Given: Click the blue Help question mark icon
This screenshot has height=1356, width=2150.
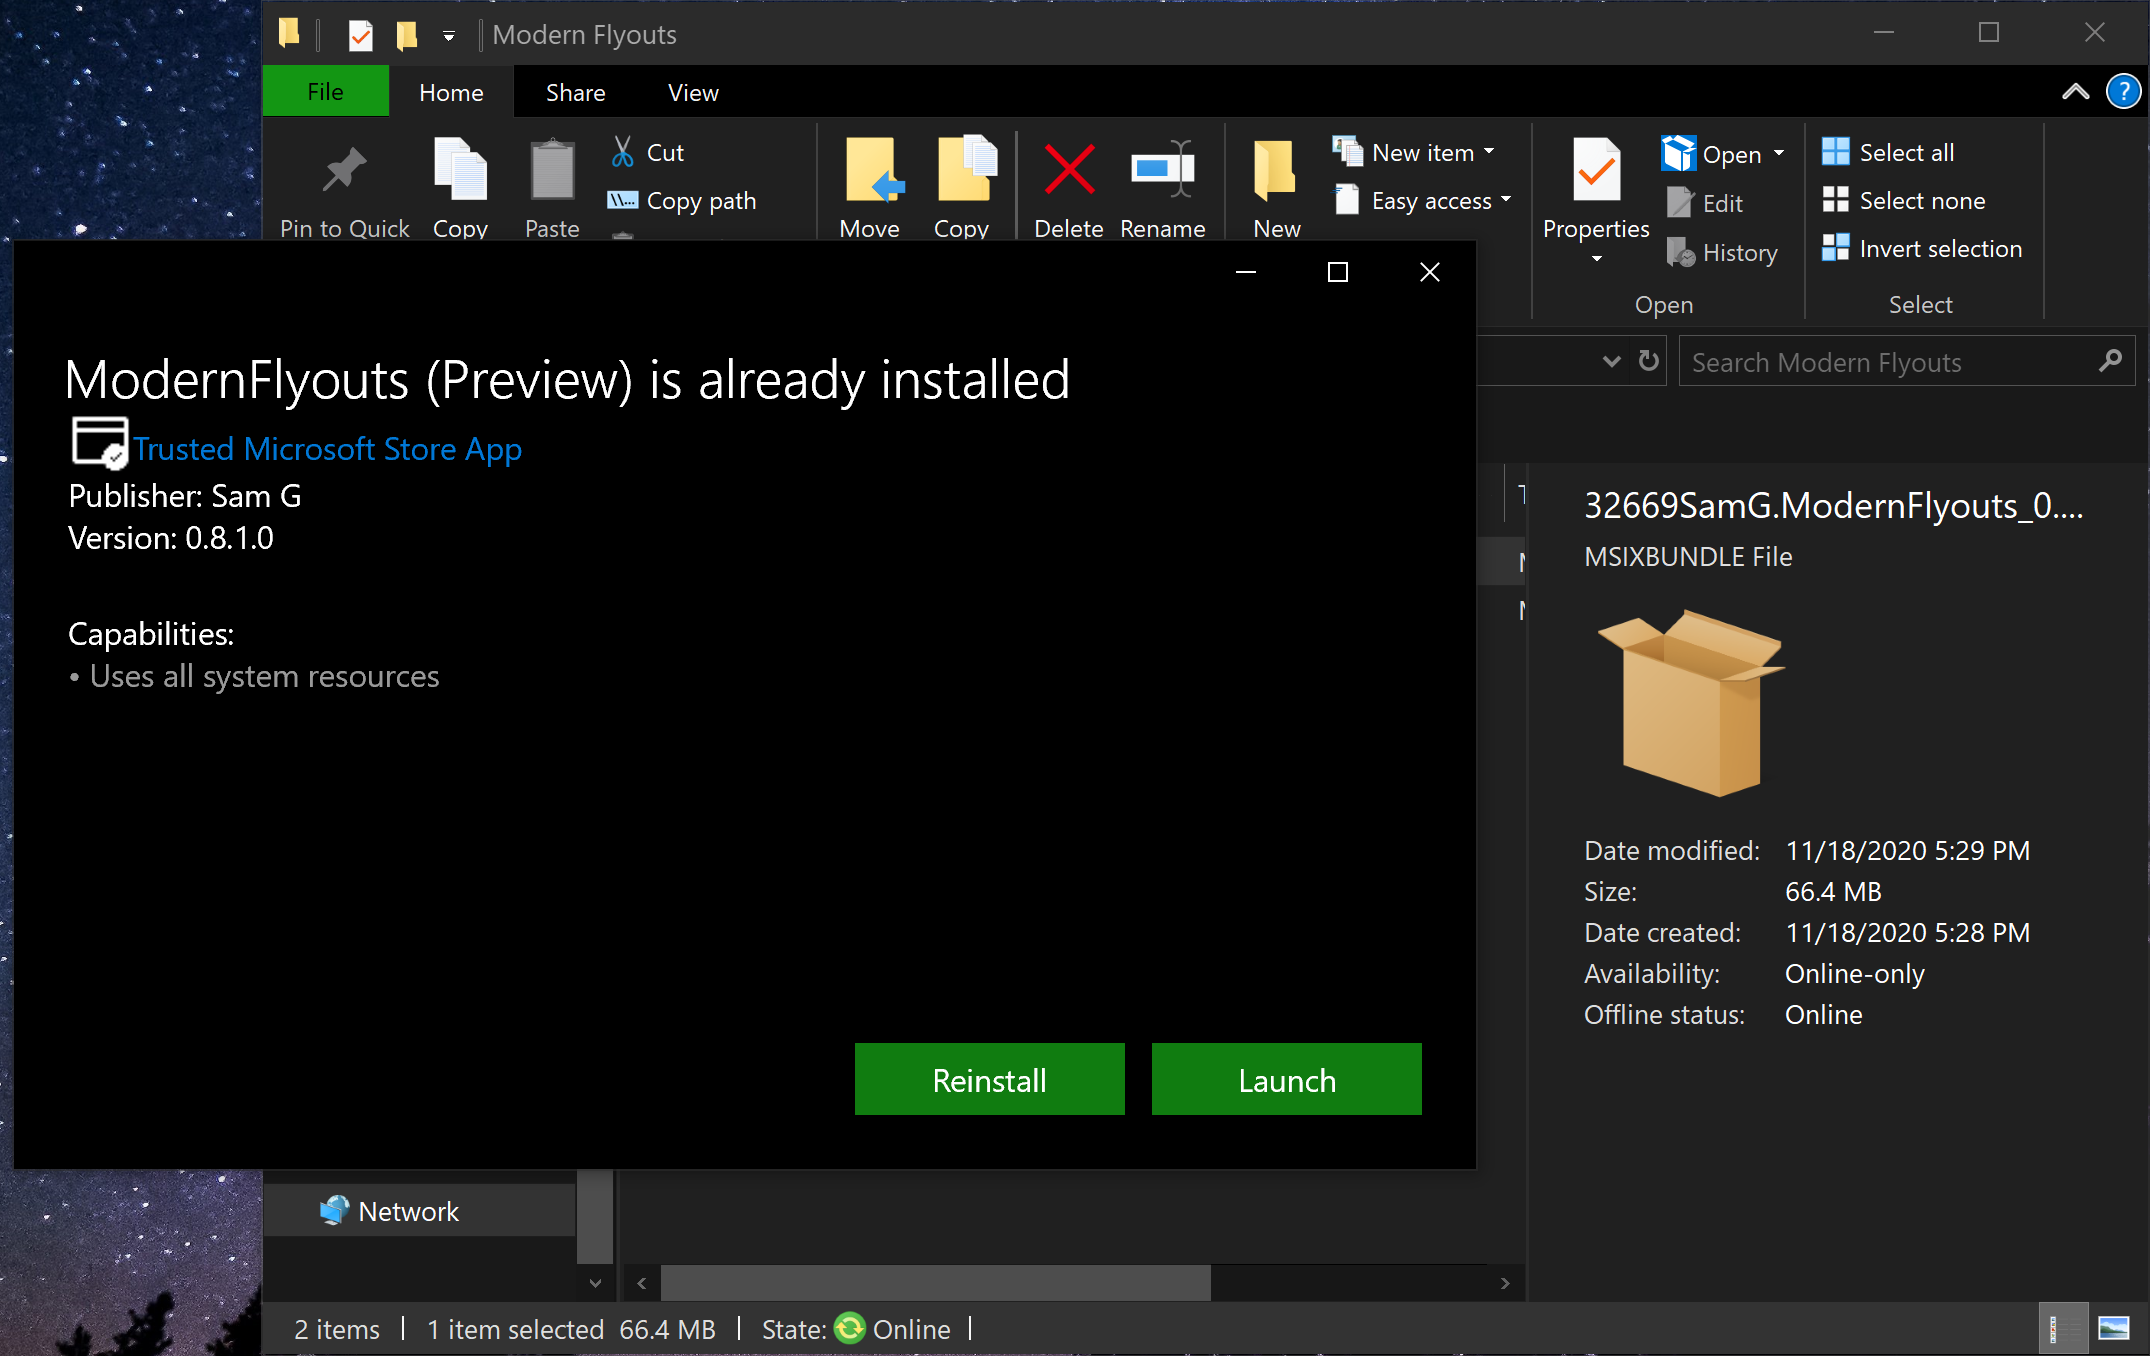Looking at the screenshot, I should pos(2123,92).
